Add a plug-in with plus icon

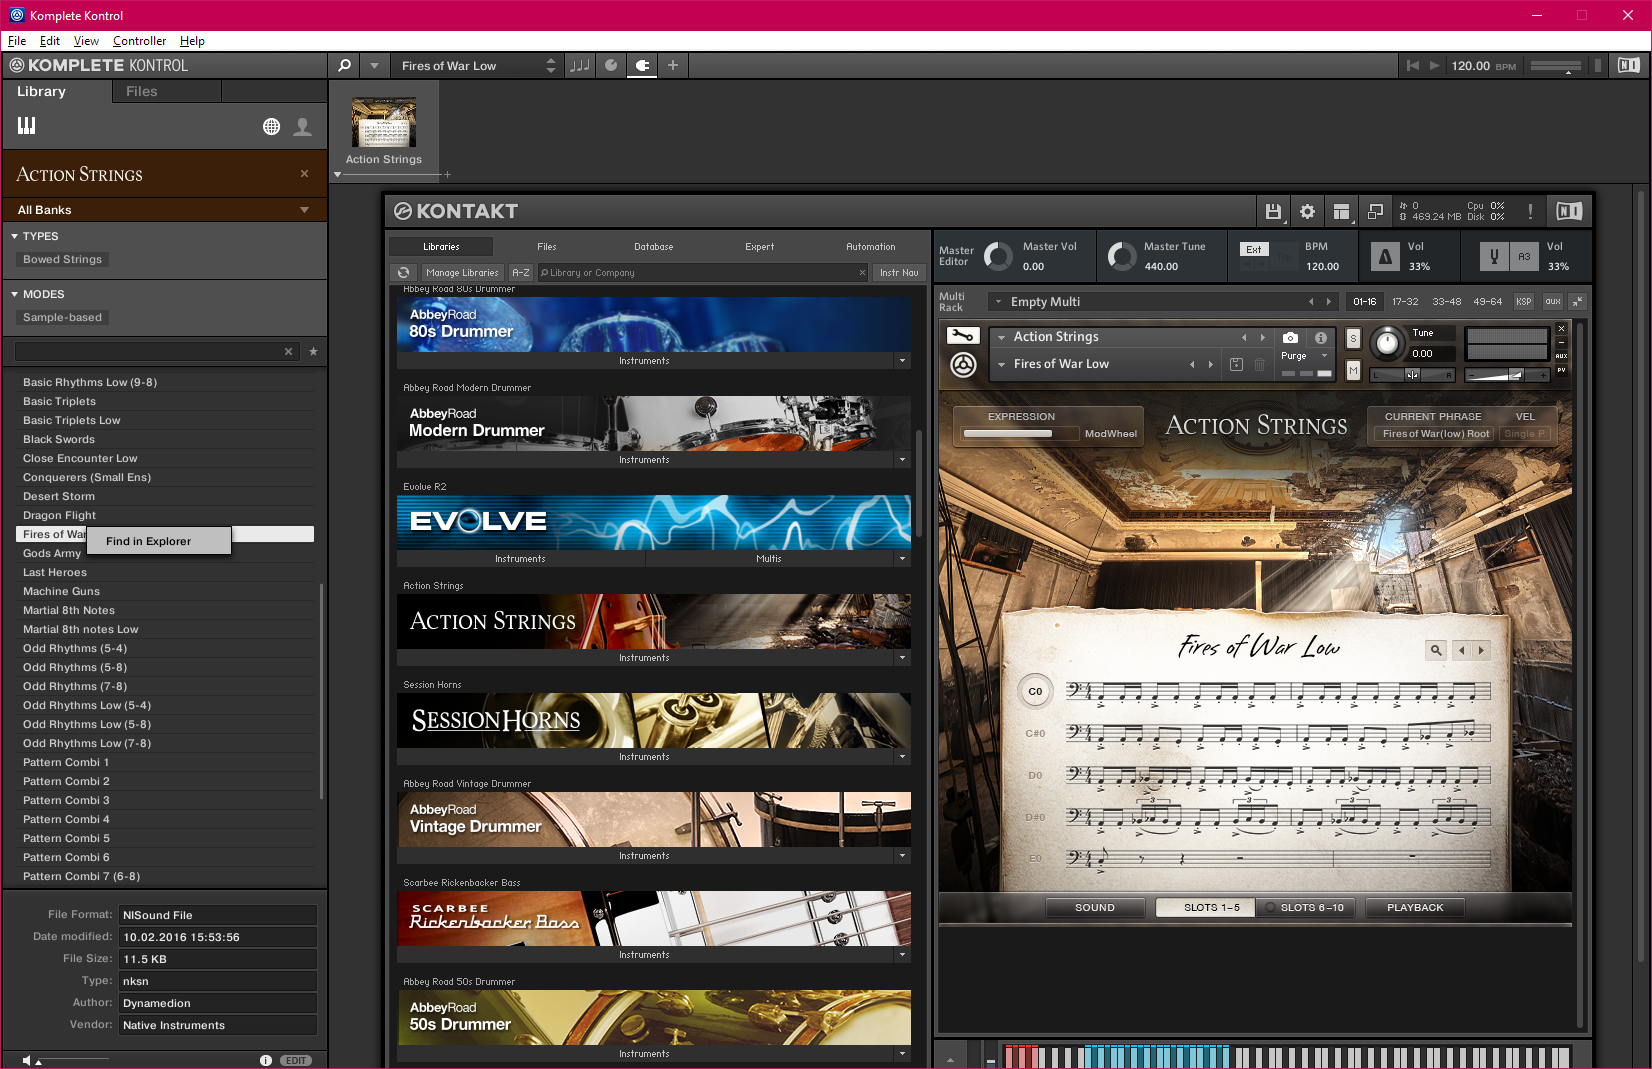click(673, 65)
